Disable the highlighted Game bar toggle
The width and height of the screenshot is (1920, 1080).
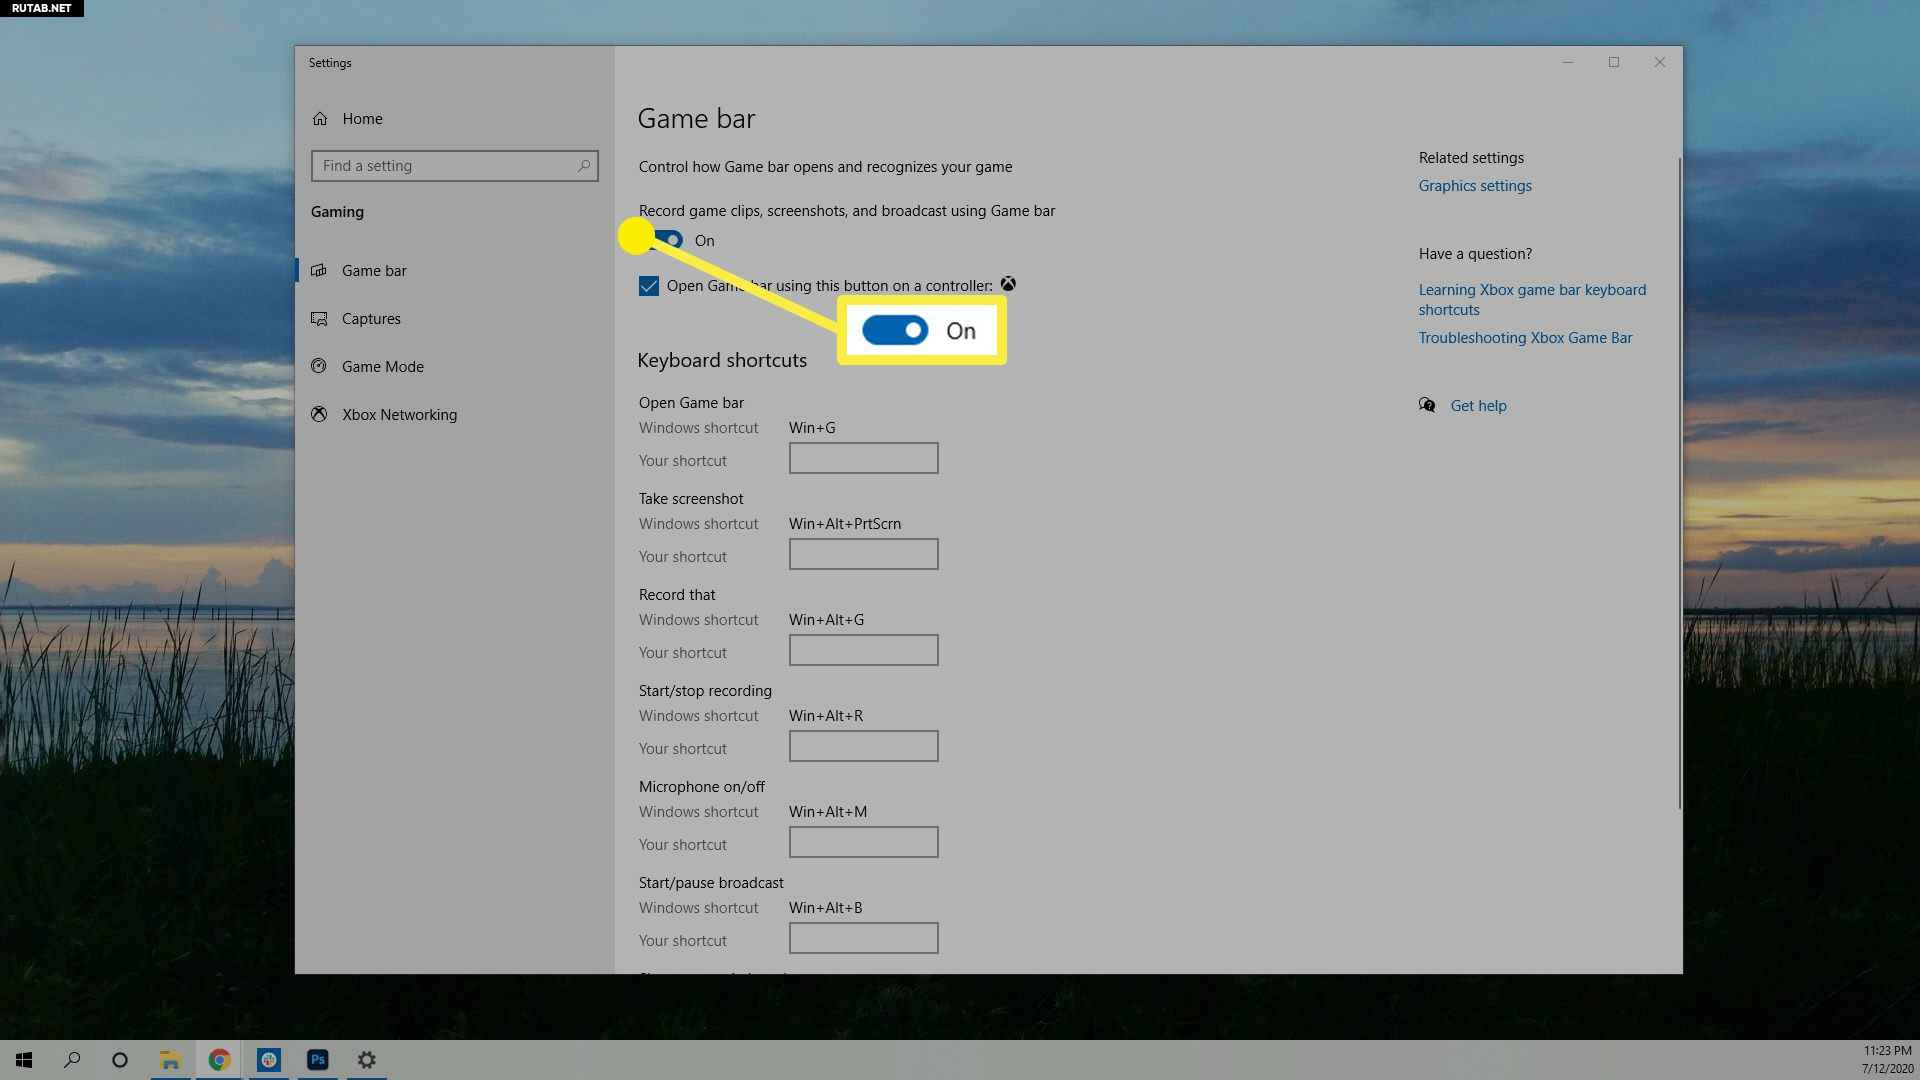coord(661,239)
